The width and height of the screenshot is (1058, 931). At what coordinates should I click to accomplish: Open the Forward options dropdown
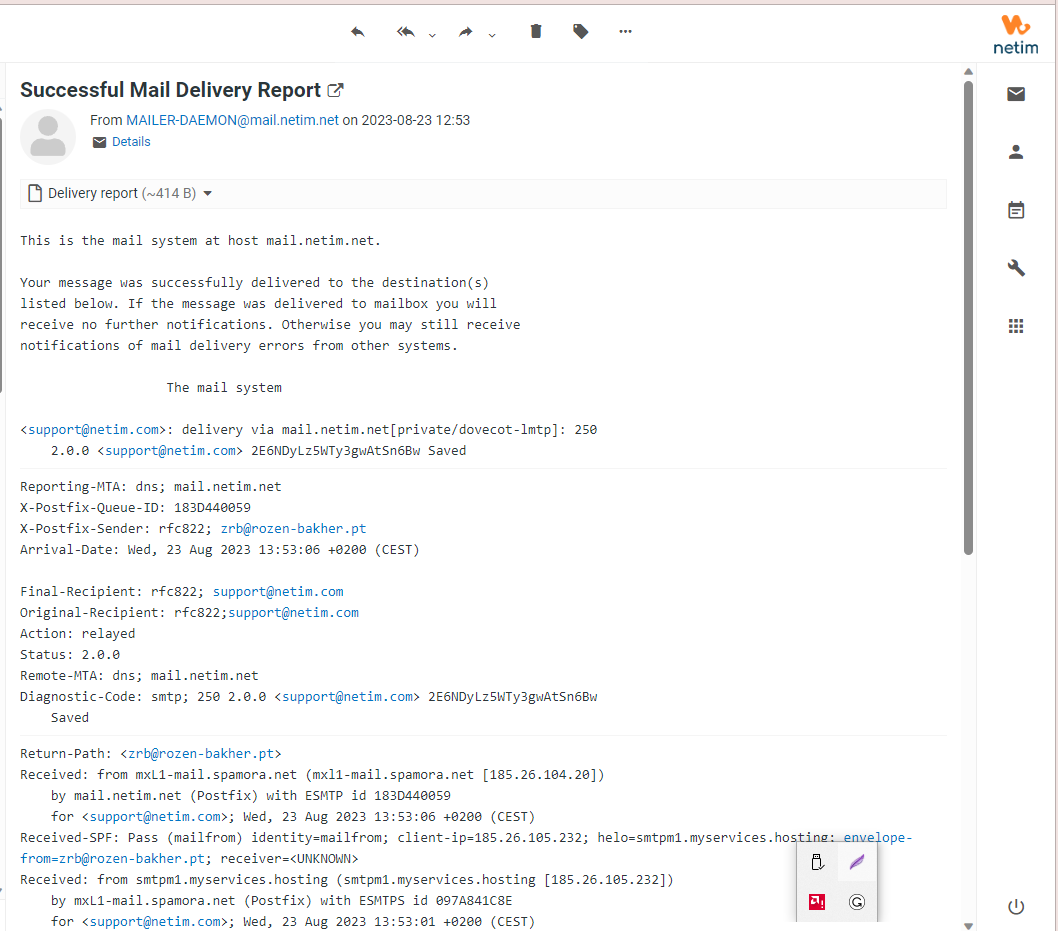(492, 35)
